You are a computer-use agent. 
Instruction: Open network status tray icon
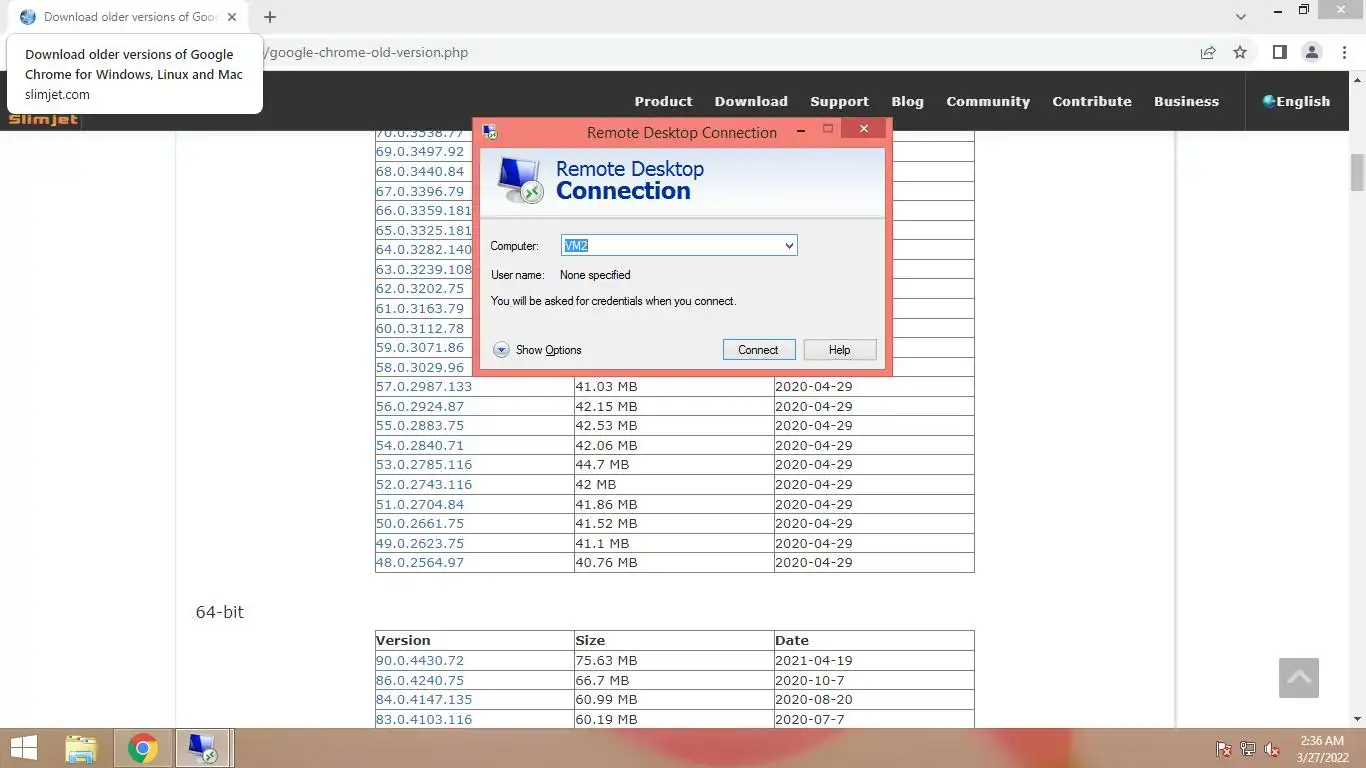[1248, 749]
